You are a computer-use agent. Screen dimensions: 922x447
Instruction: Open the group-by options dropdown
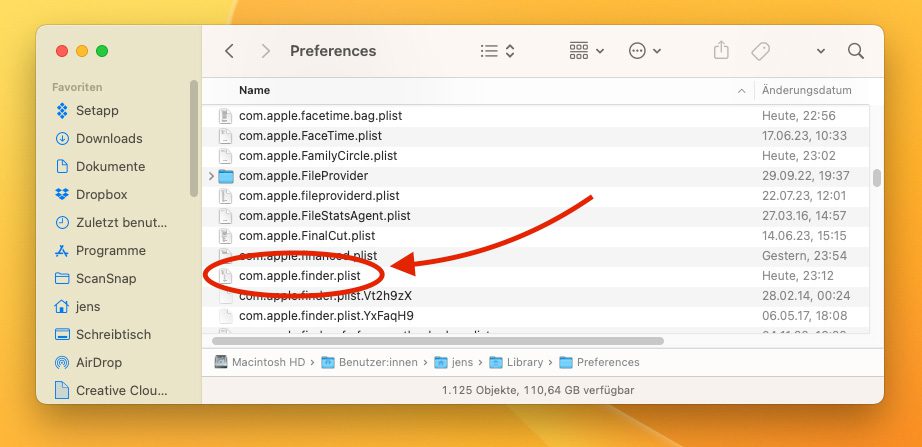pyautogui.click(x=586, y=51)
